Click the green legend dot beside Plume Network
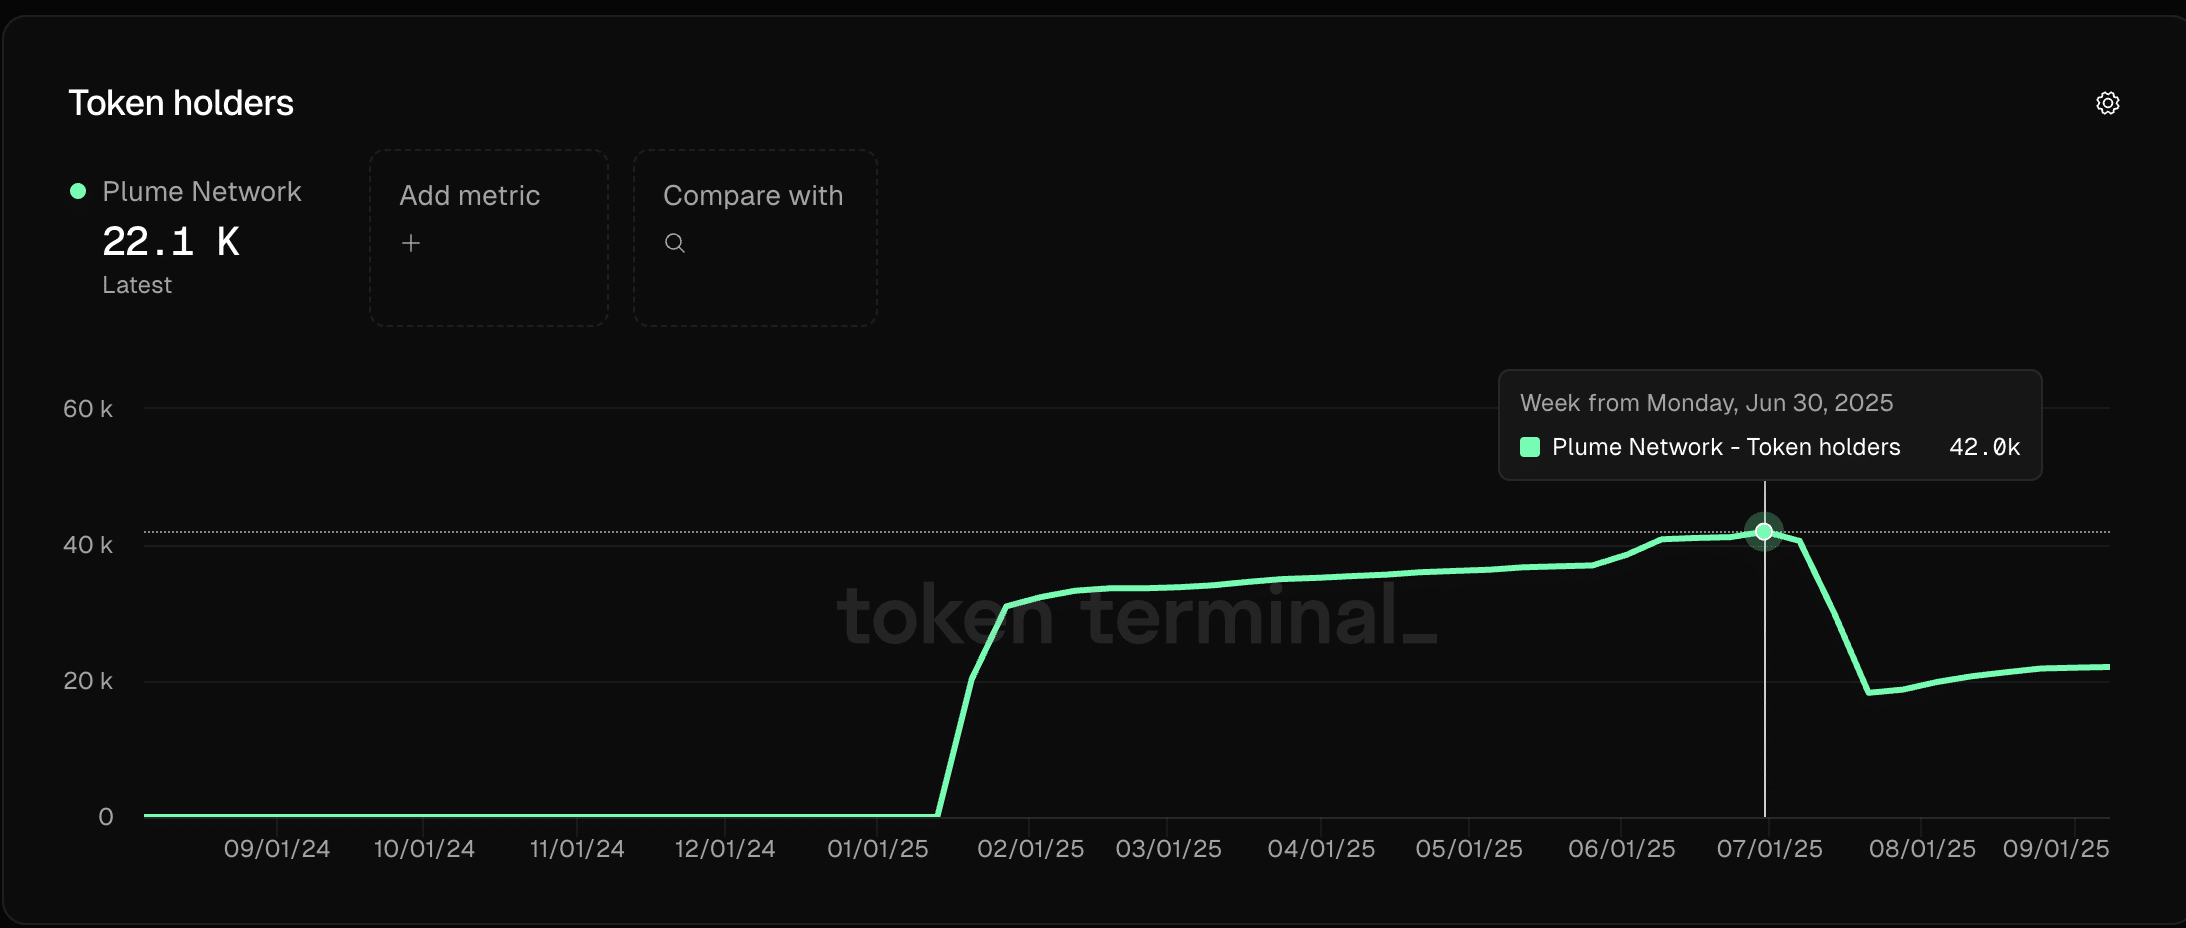The width and height of the screenshot is (2186, 928). [x=77, y=190]
